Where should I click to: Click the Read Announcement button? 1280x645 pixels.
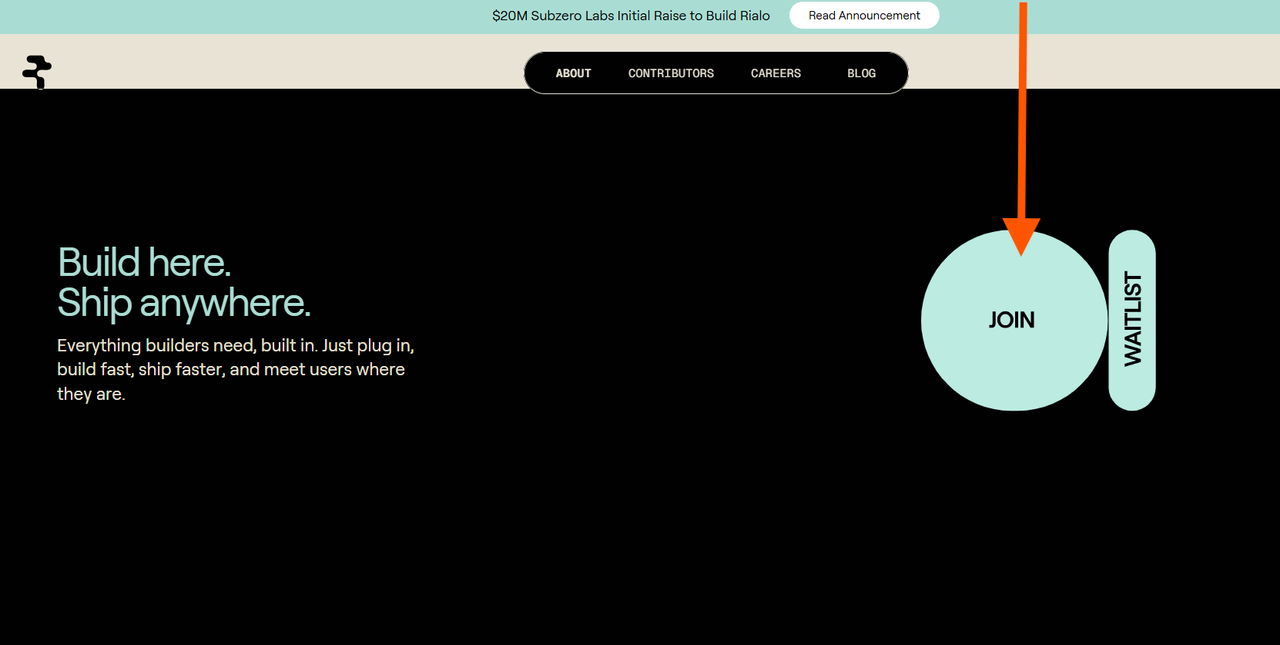pos(864,16)
